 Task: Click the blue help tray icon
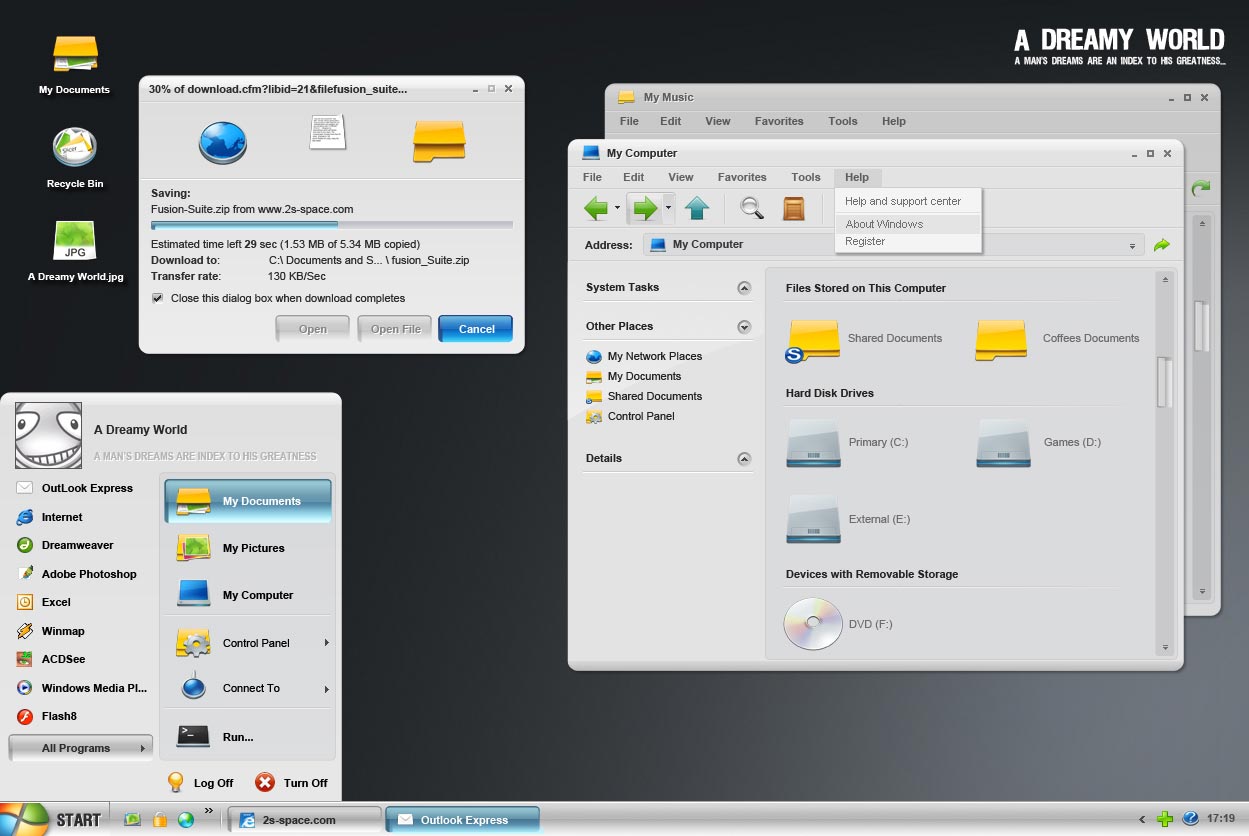1190,819
